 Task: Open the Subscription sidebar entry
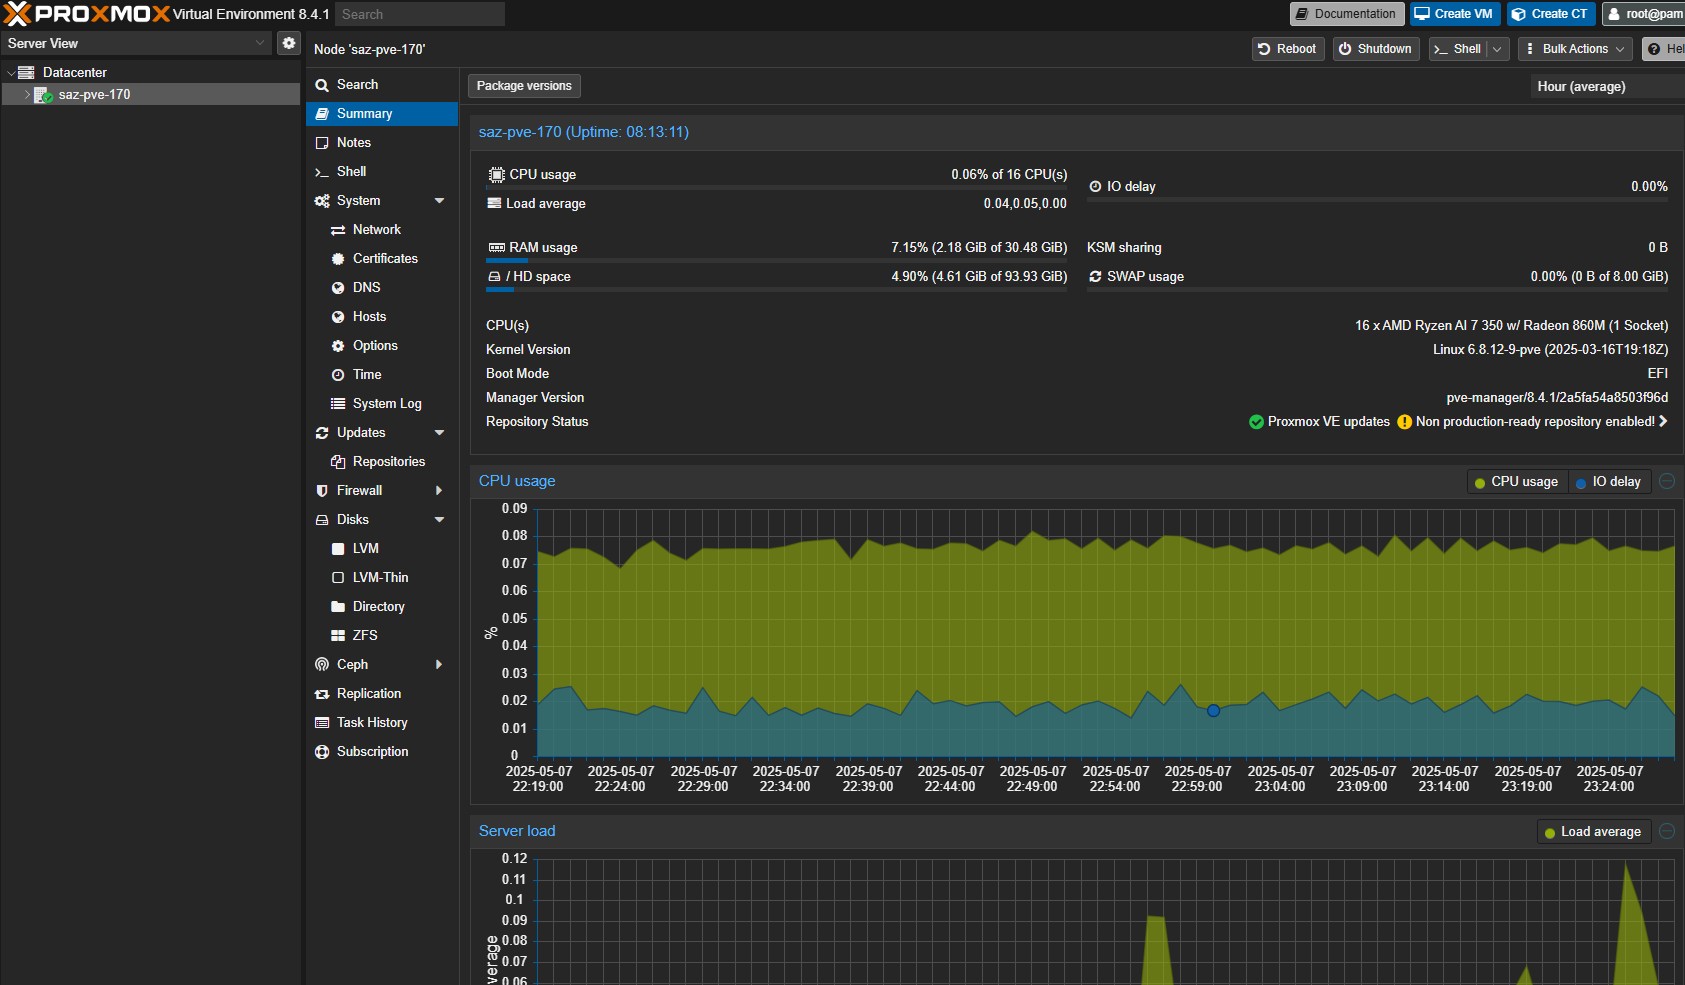click(x=372, y=752)
